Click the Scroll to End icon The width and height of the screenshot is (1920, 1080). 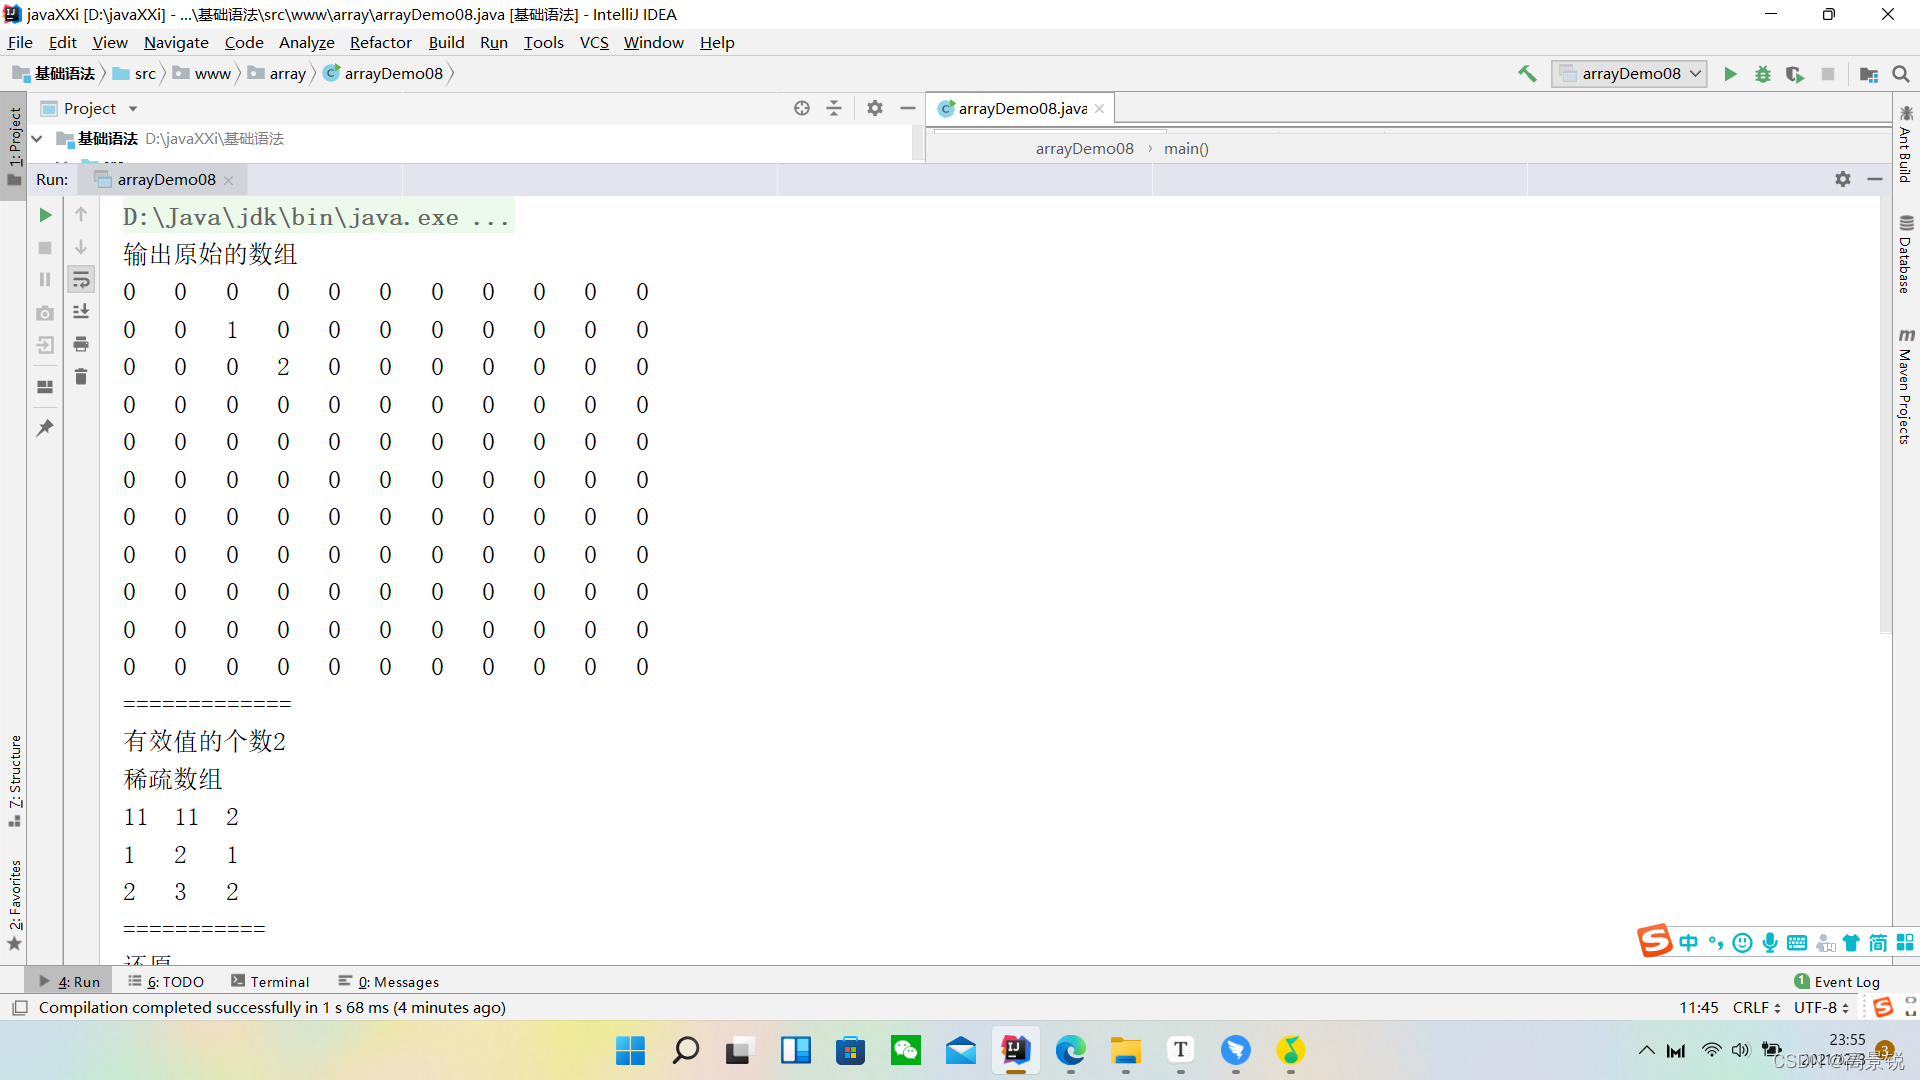point(81,312)
